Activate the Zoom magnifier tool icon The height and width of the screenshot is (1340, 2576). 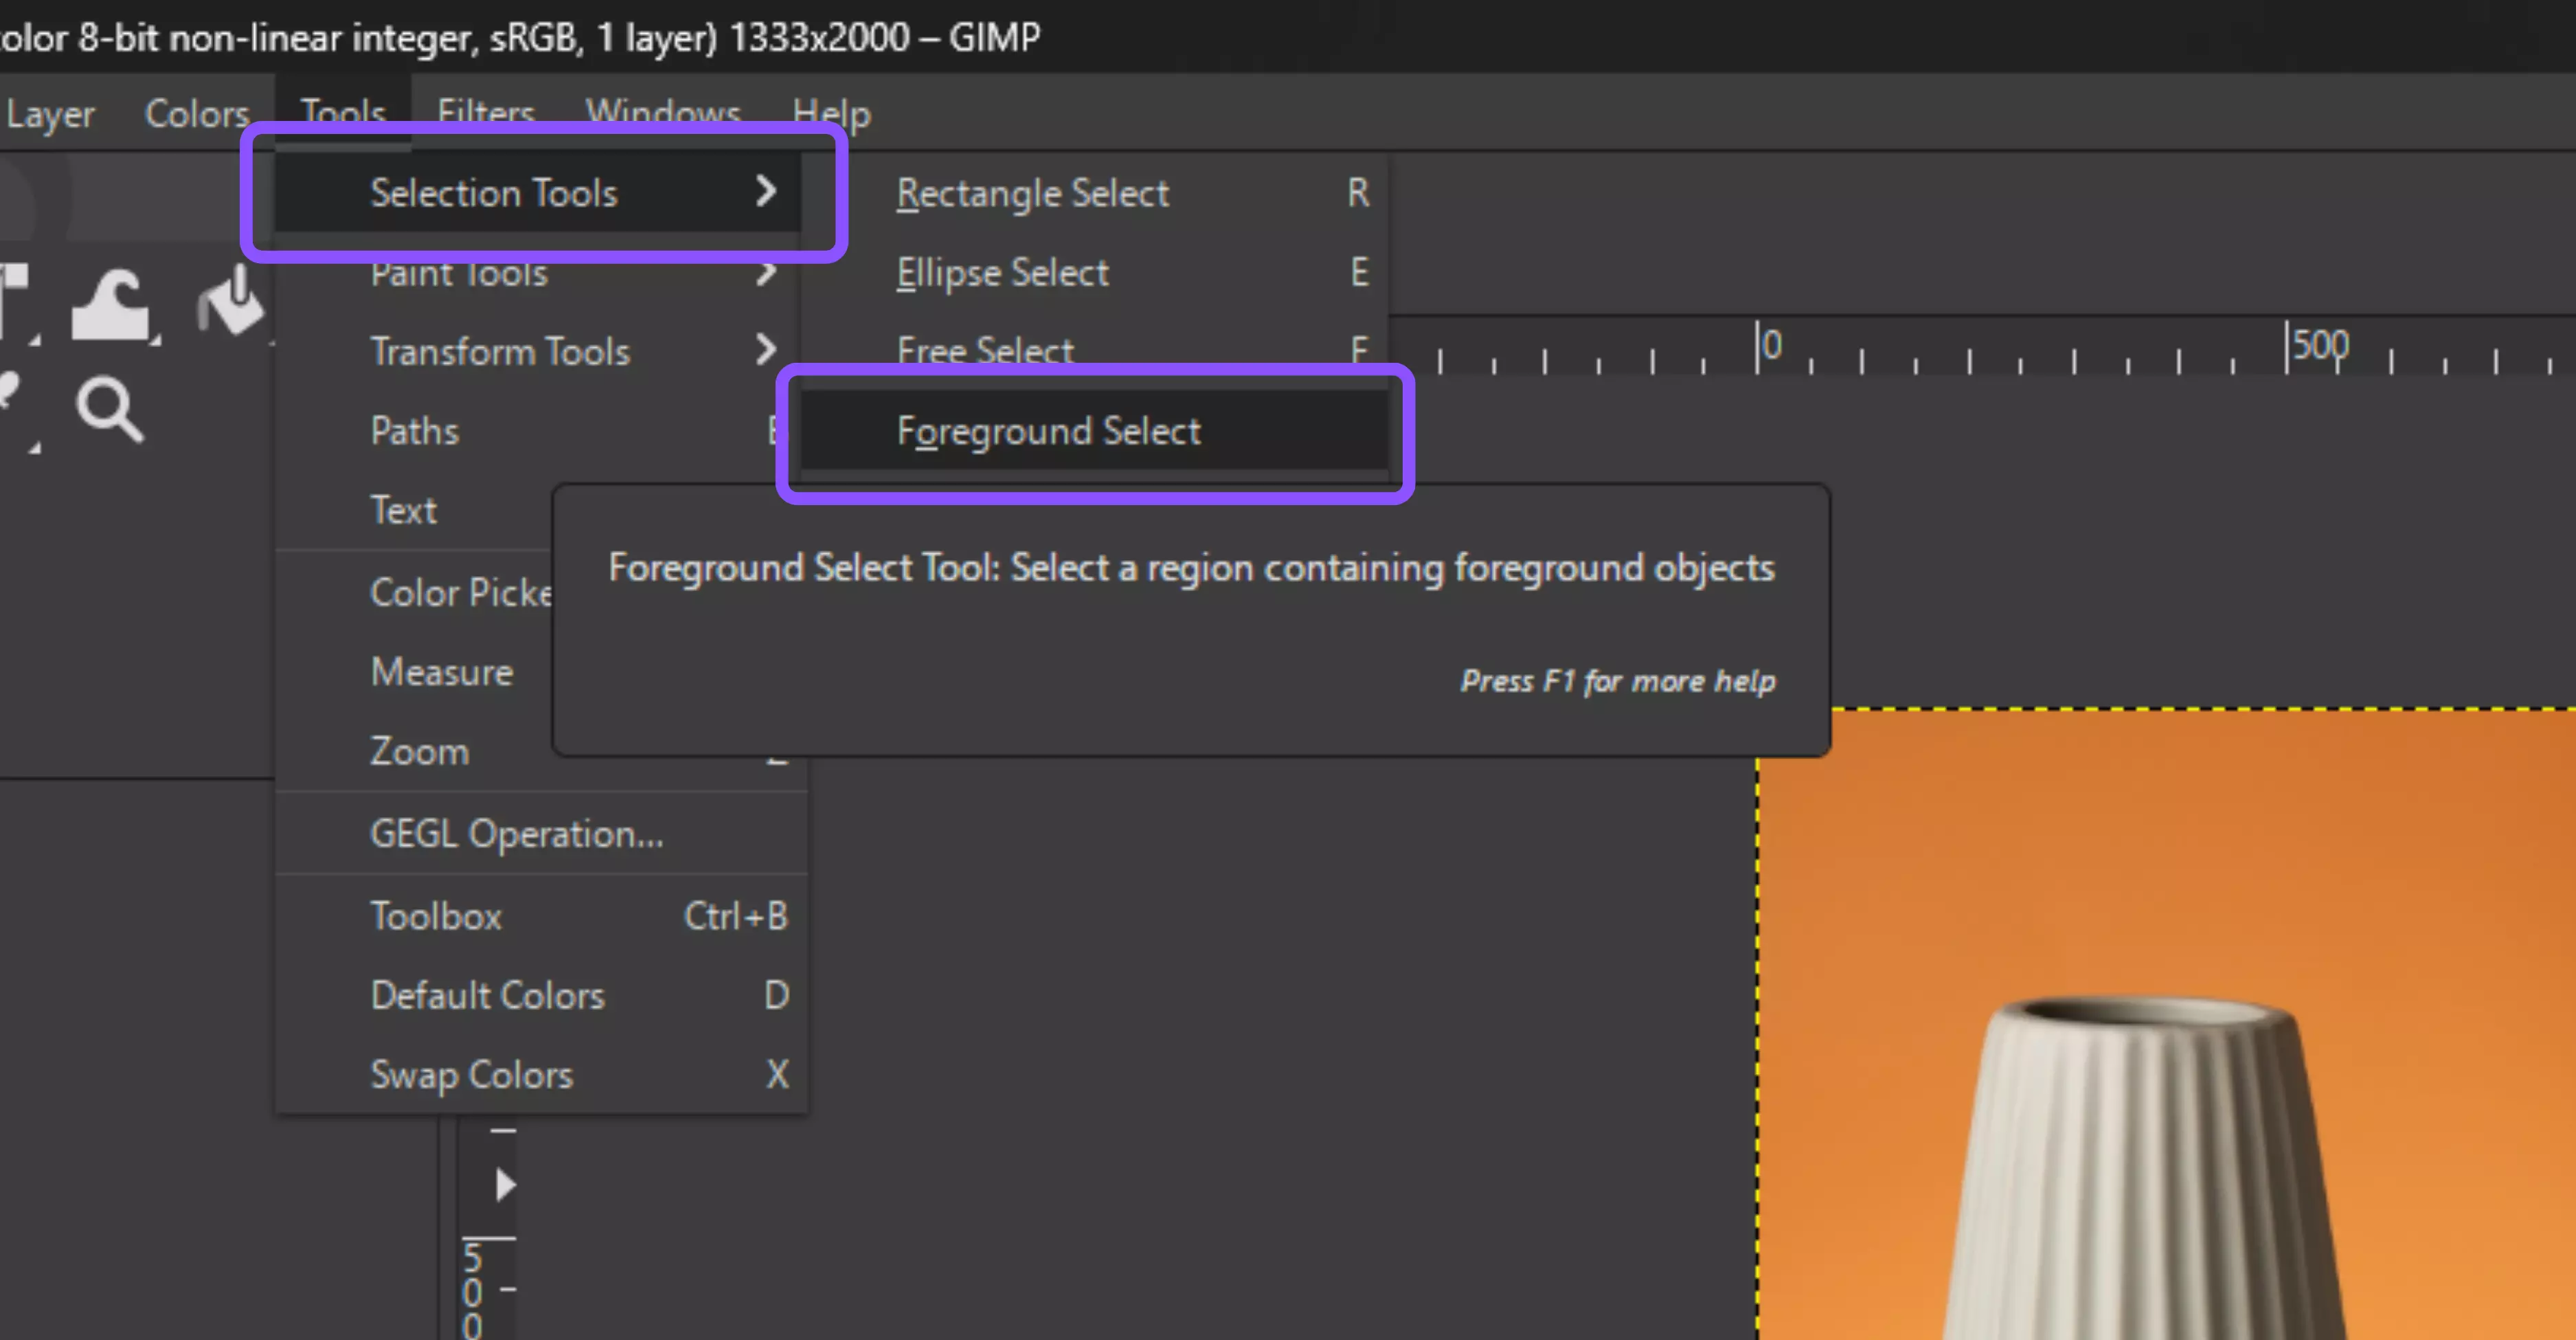(108, 410)
